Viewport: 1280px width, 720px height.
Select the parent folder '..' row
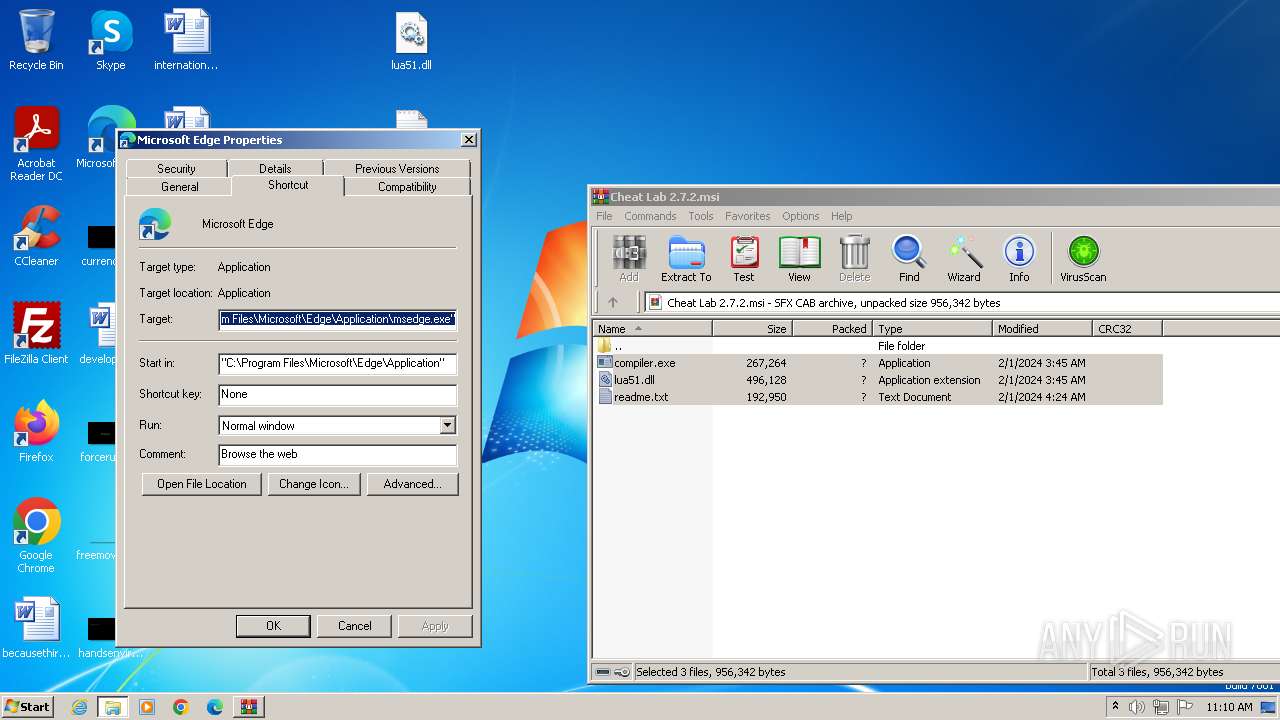tap(879, 346)
